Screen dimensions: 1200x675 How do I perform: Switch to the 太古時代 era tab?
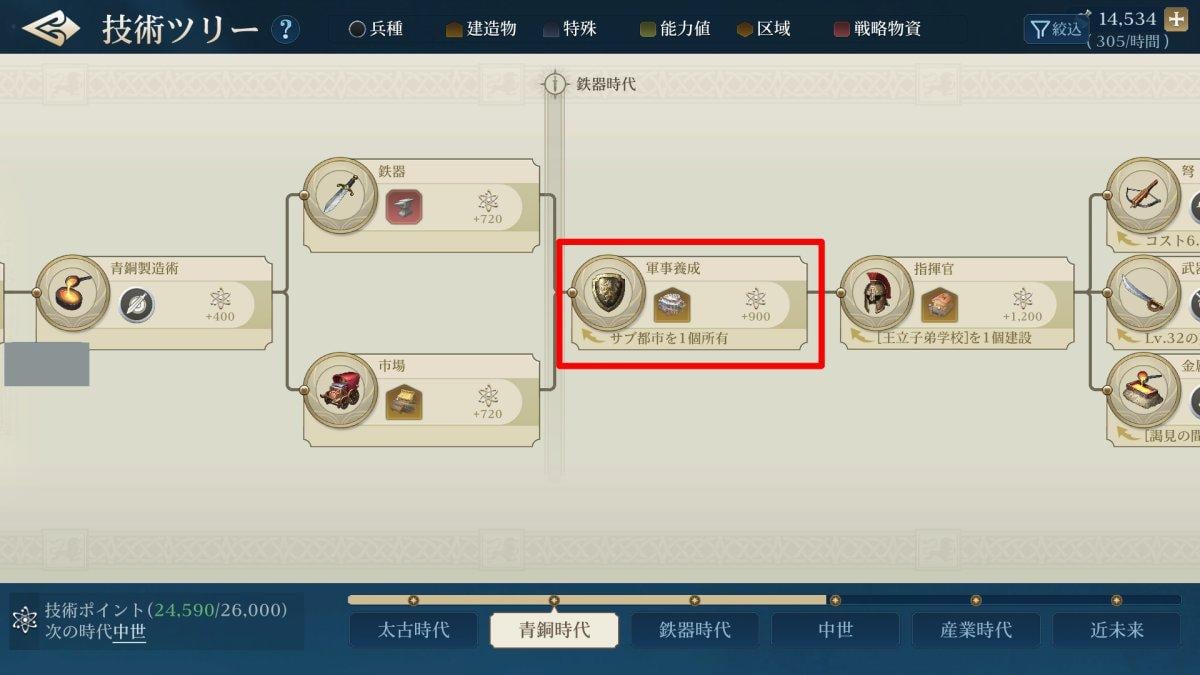click(413, 630)
